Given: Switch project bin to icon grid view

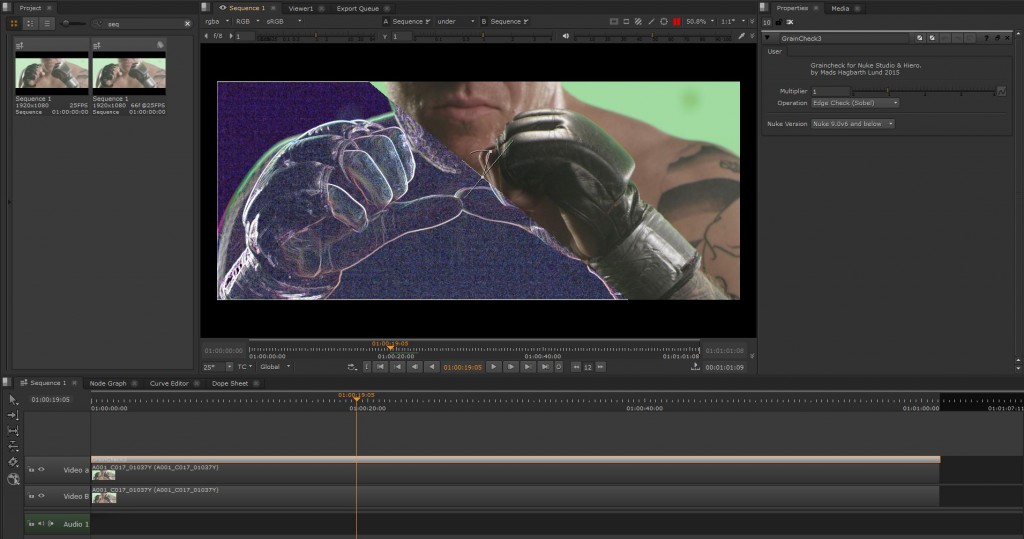Looking at the screenshot, I should click(14, 22).
